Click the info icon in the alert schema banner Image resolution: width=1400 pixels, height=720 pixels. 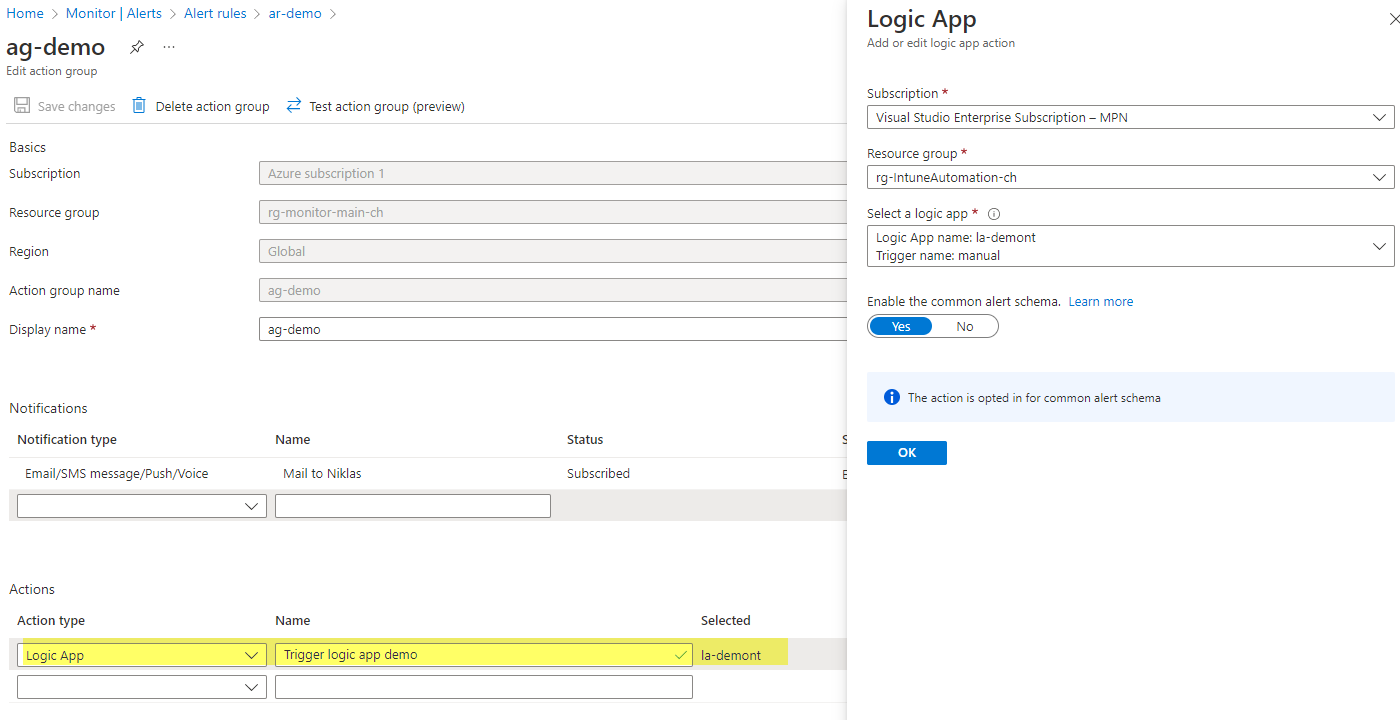tap(891, 396)
